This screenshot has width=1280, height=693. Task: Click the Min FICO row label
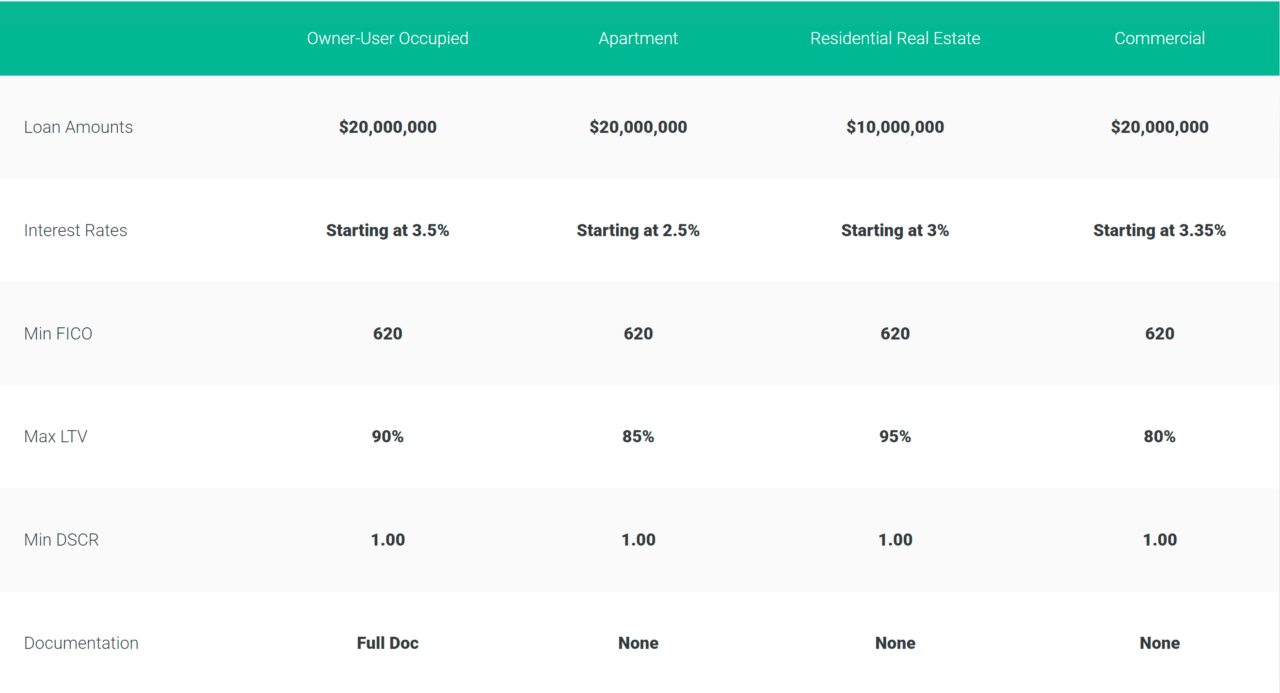58,334
